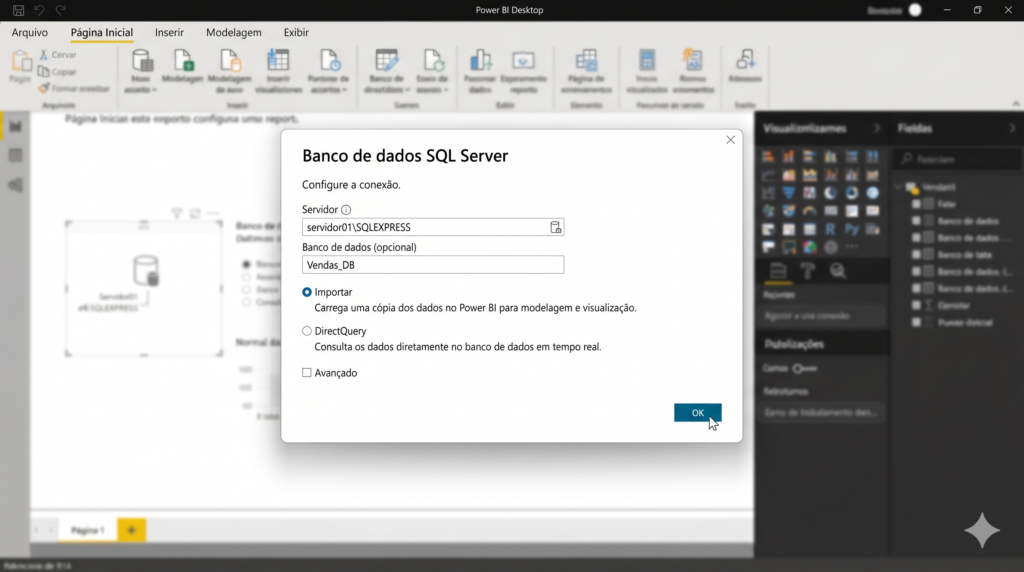
Task: Click the undo arrow in title bar
Action: (x=39, y=10)
